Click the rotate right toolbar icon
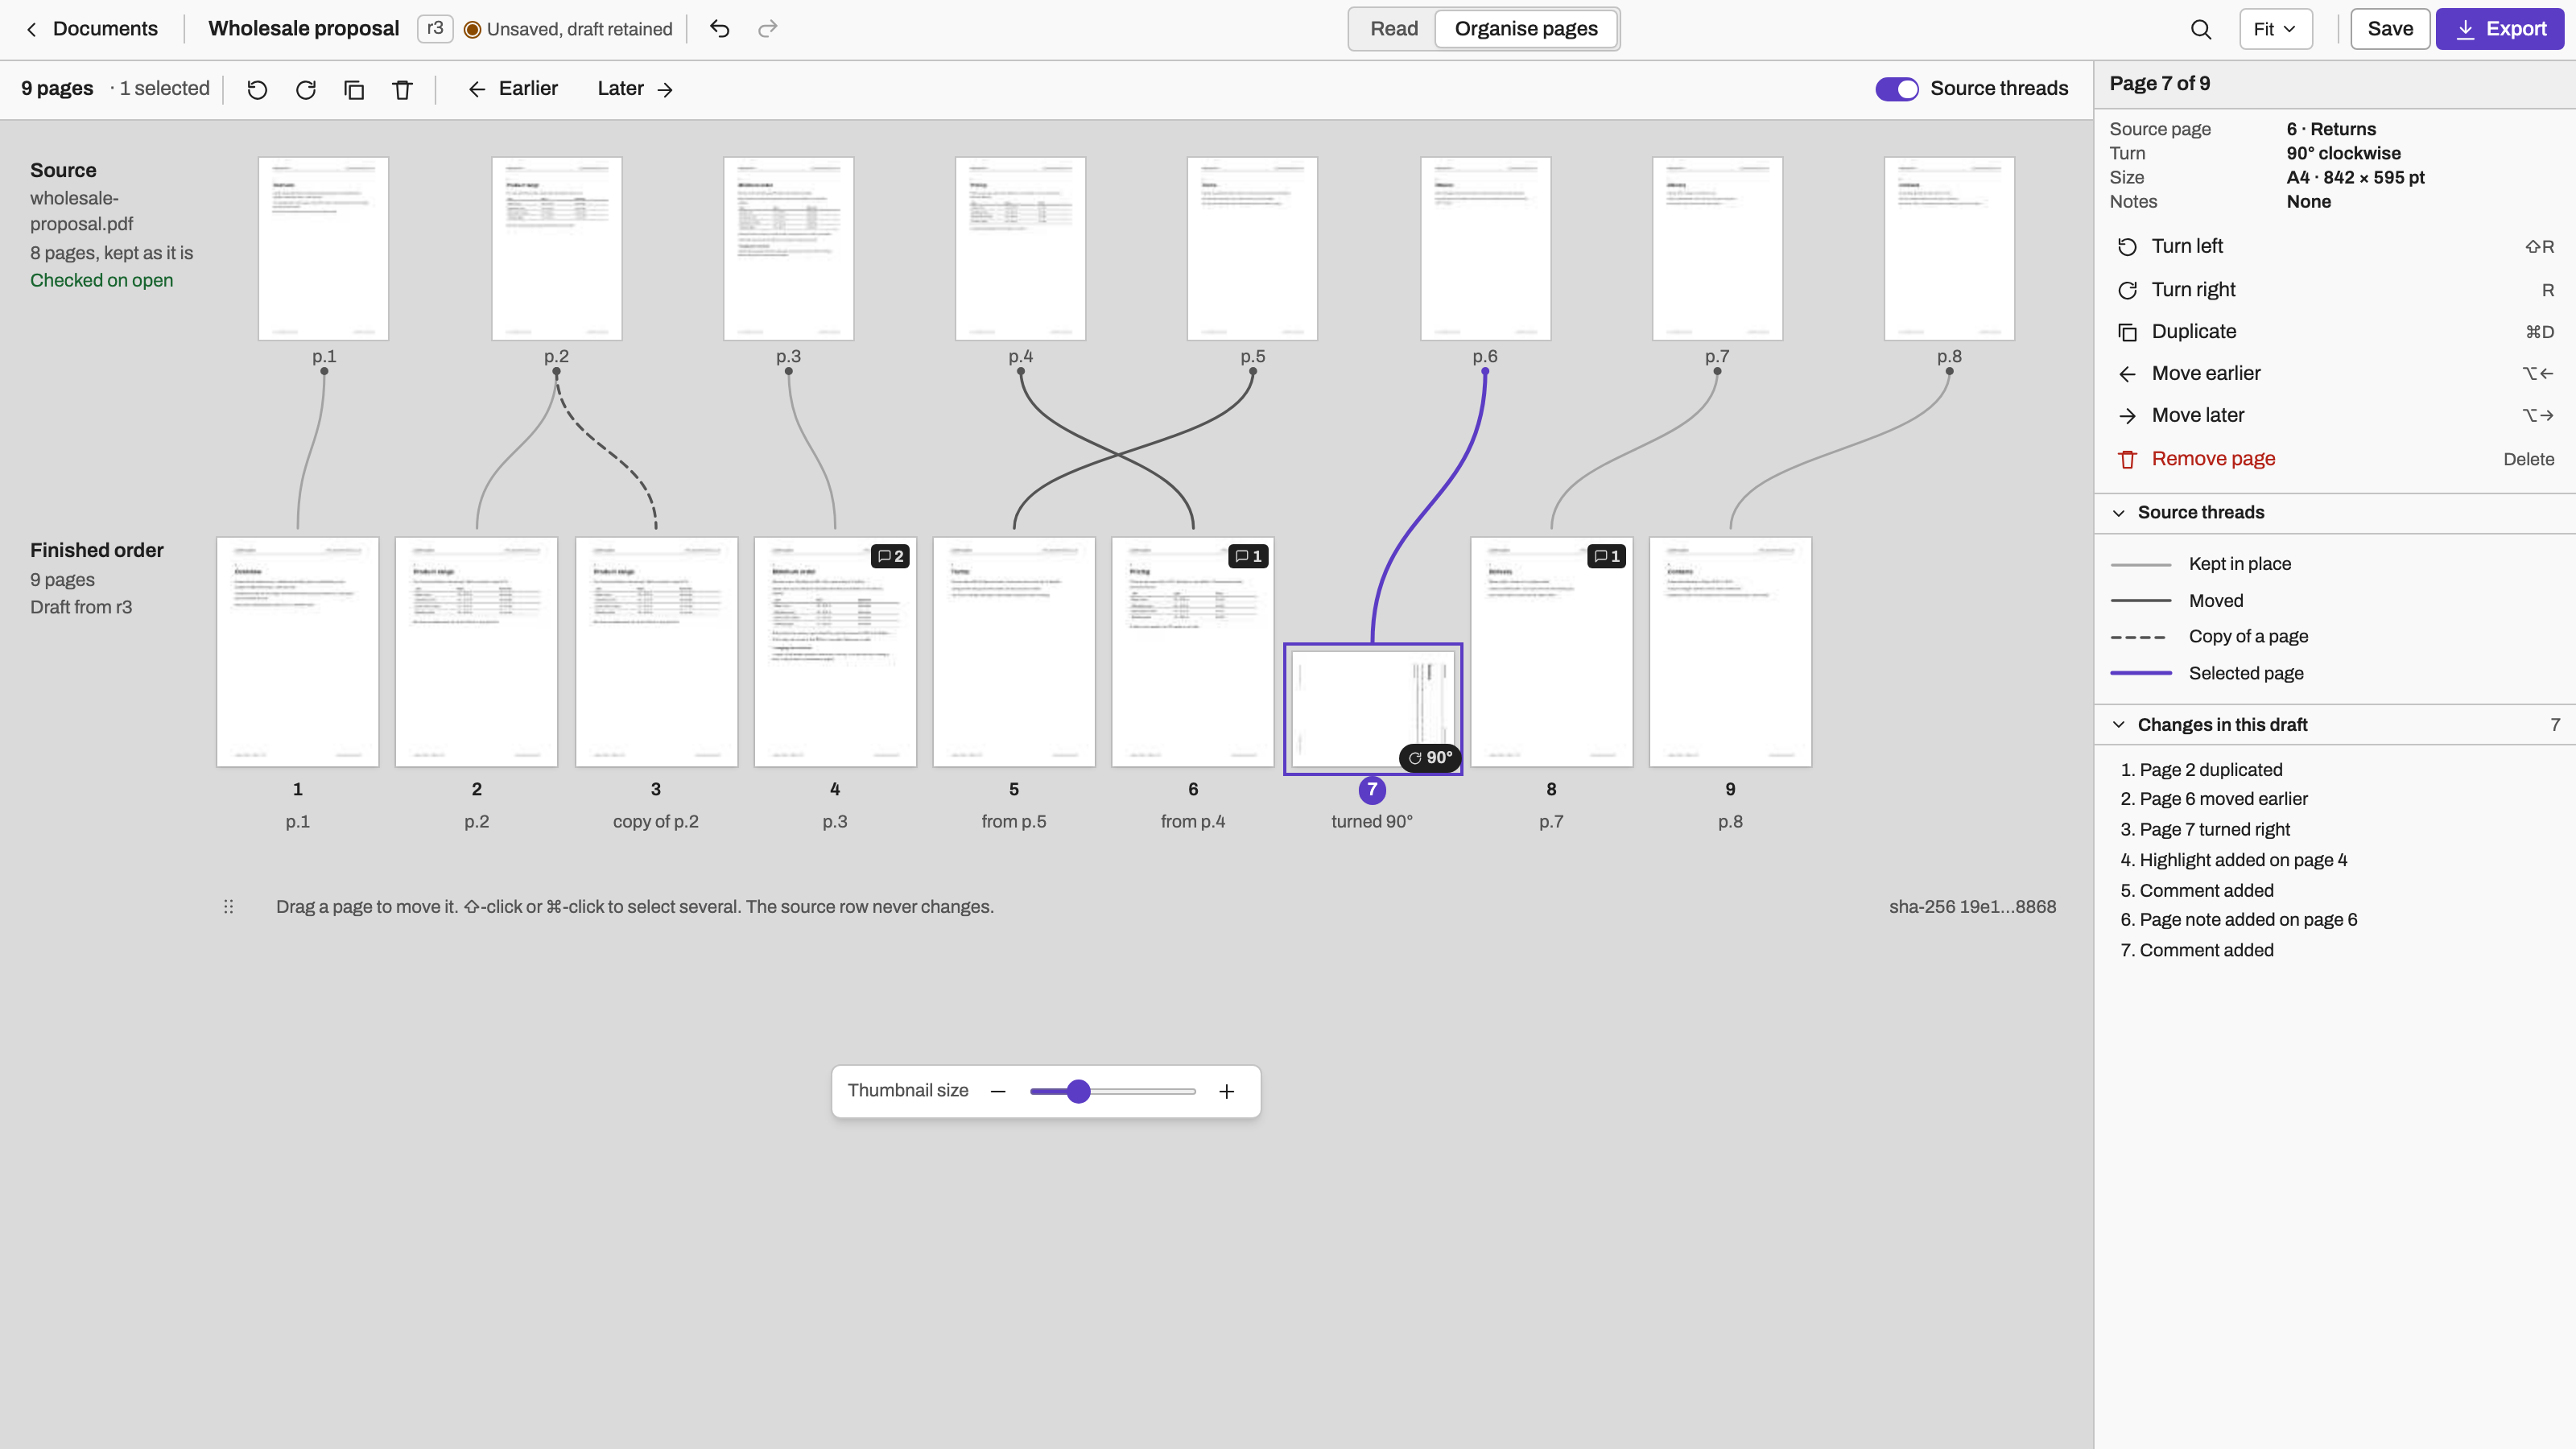 click(x=306, y=89)
